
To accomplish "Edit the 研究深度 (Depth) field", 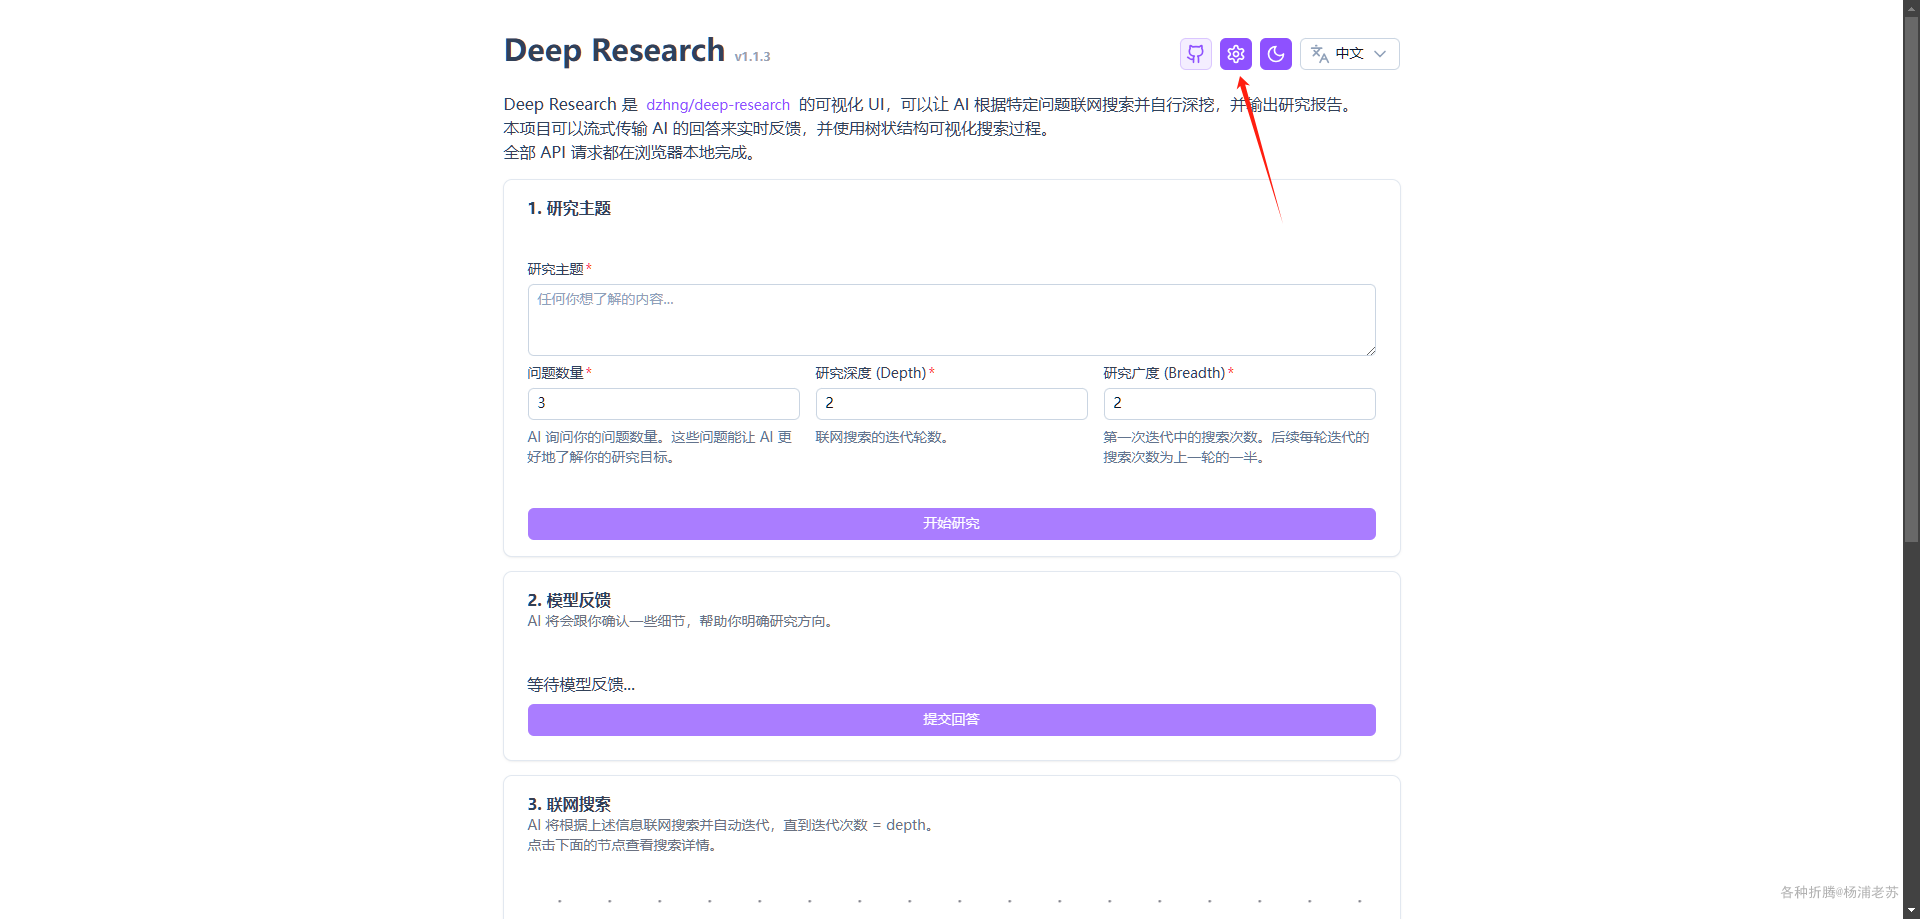I will point(952,404).
